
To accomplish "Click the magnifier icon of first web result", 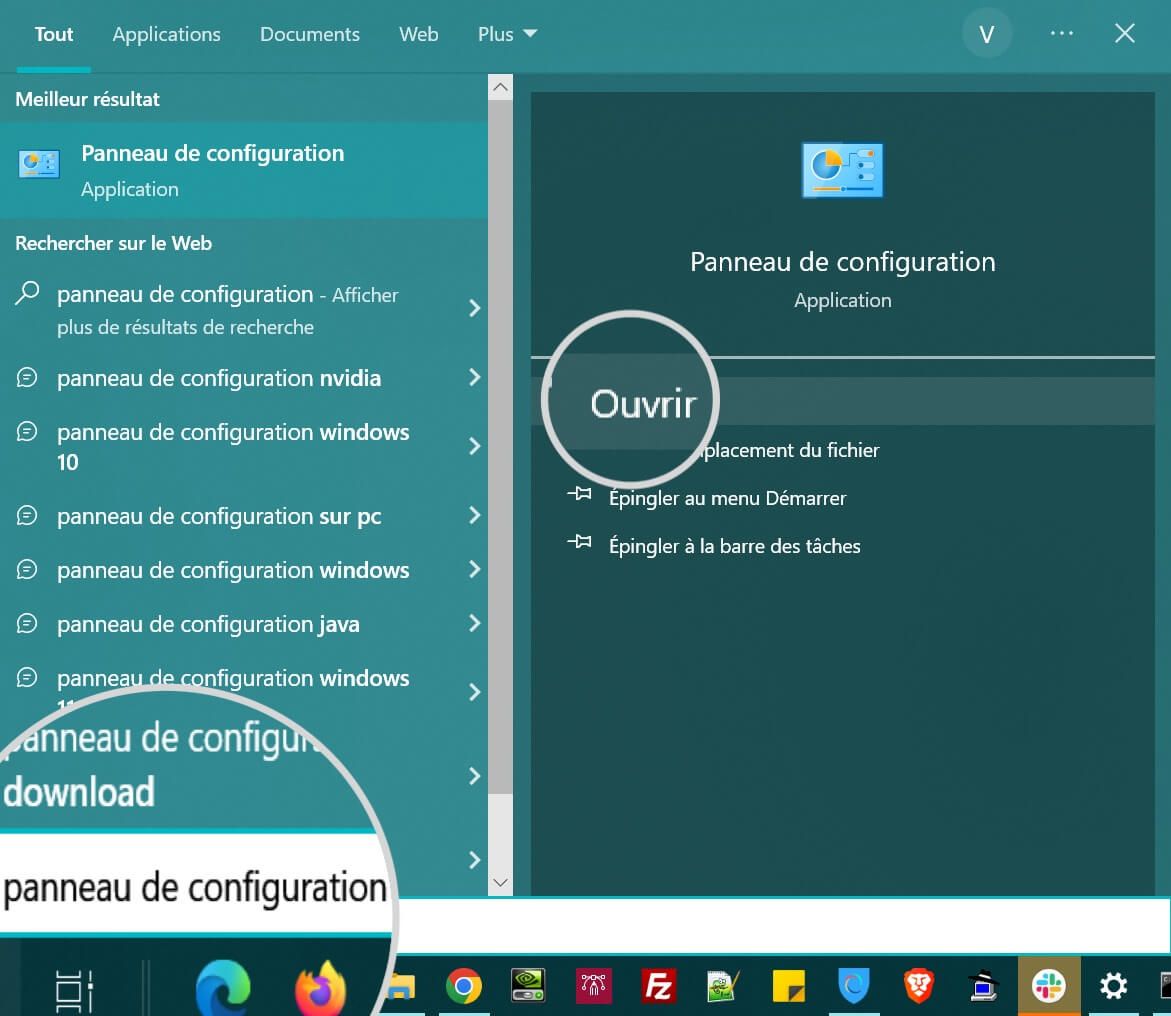I will tap(27, 293).
